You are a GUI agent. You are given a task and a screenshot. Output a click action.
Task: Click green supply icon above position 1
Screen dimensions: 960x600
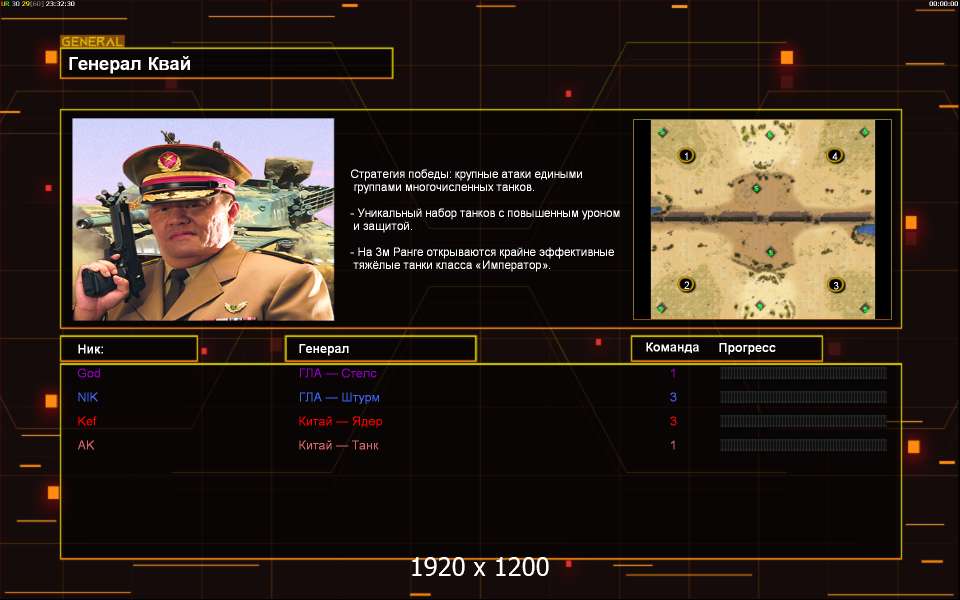(x=662, y=132)
